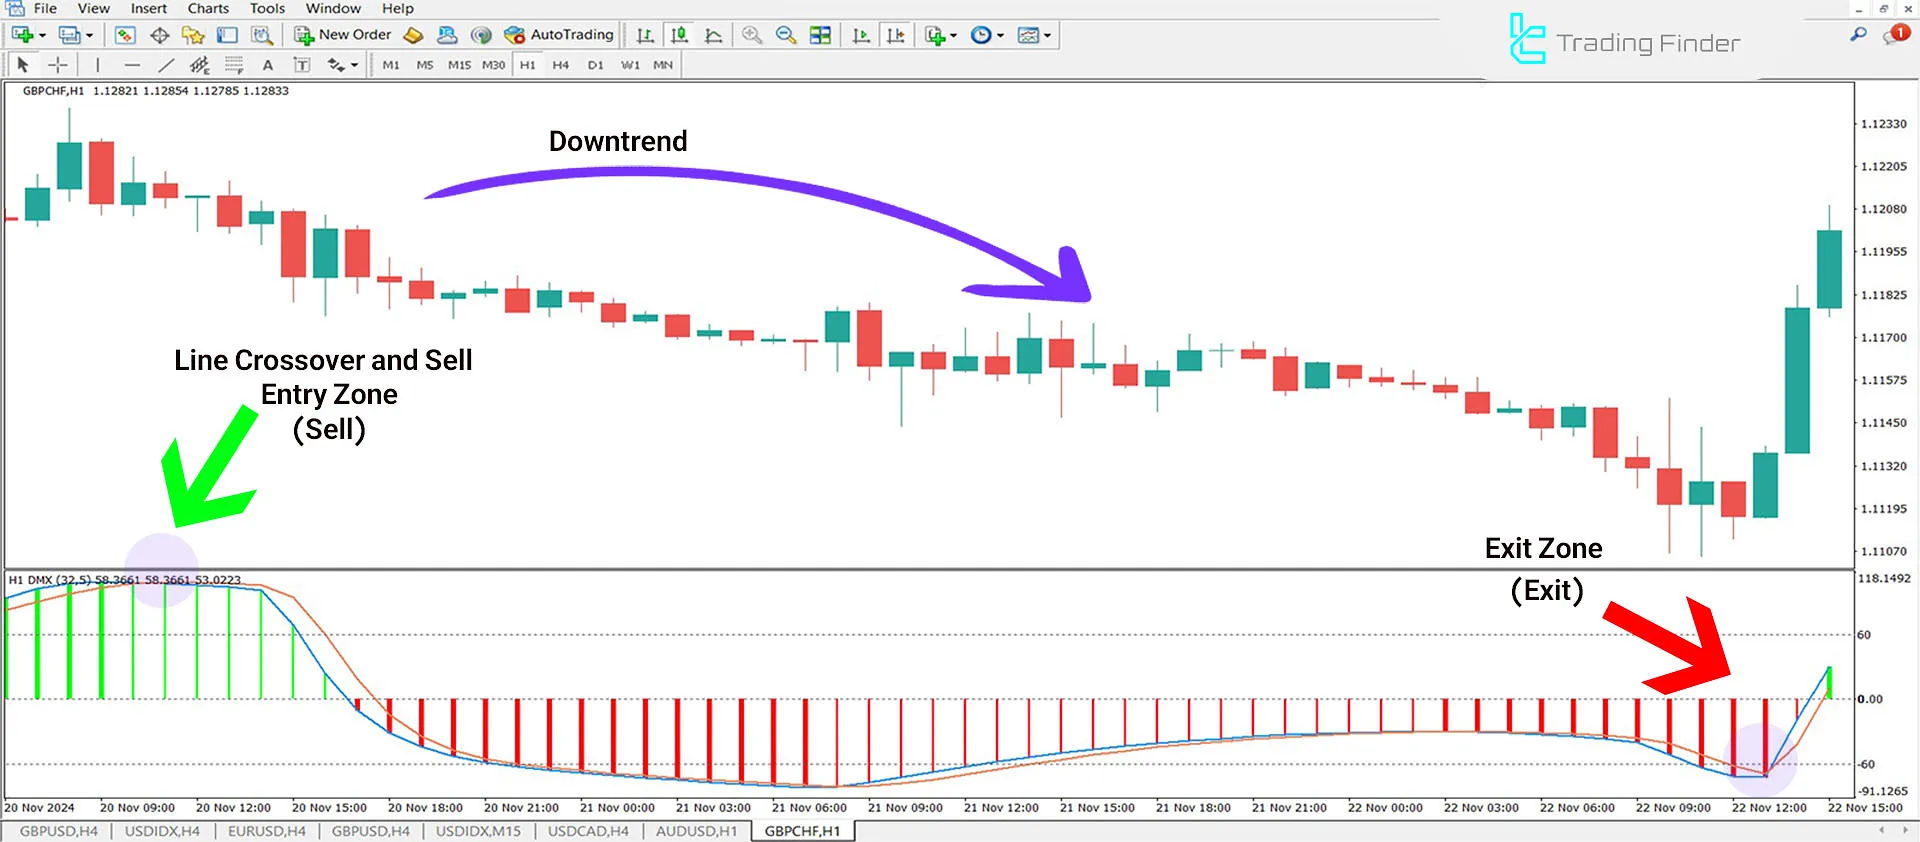
Task: Select the text label tool
Action: (x=302, y=65)
